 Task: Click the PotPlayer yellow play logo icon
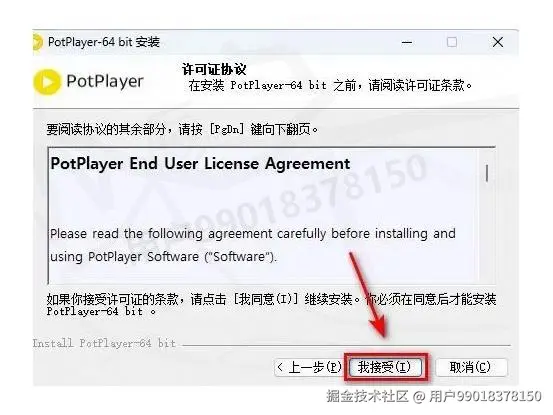click(x=47, y=82)
